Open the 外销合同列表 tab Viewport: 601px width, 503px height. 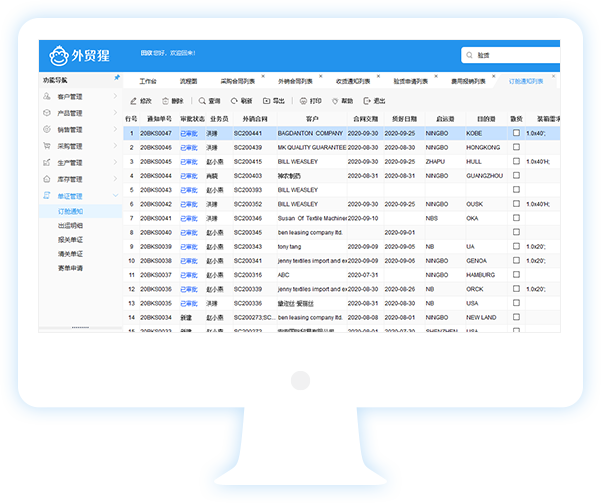coord(295,81)
